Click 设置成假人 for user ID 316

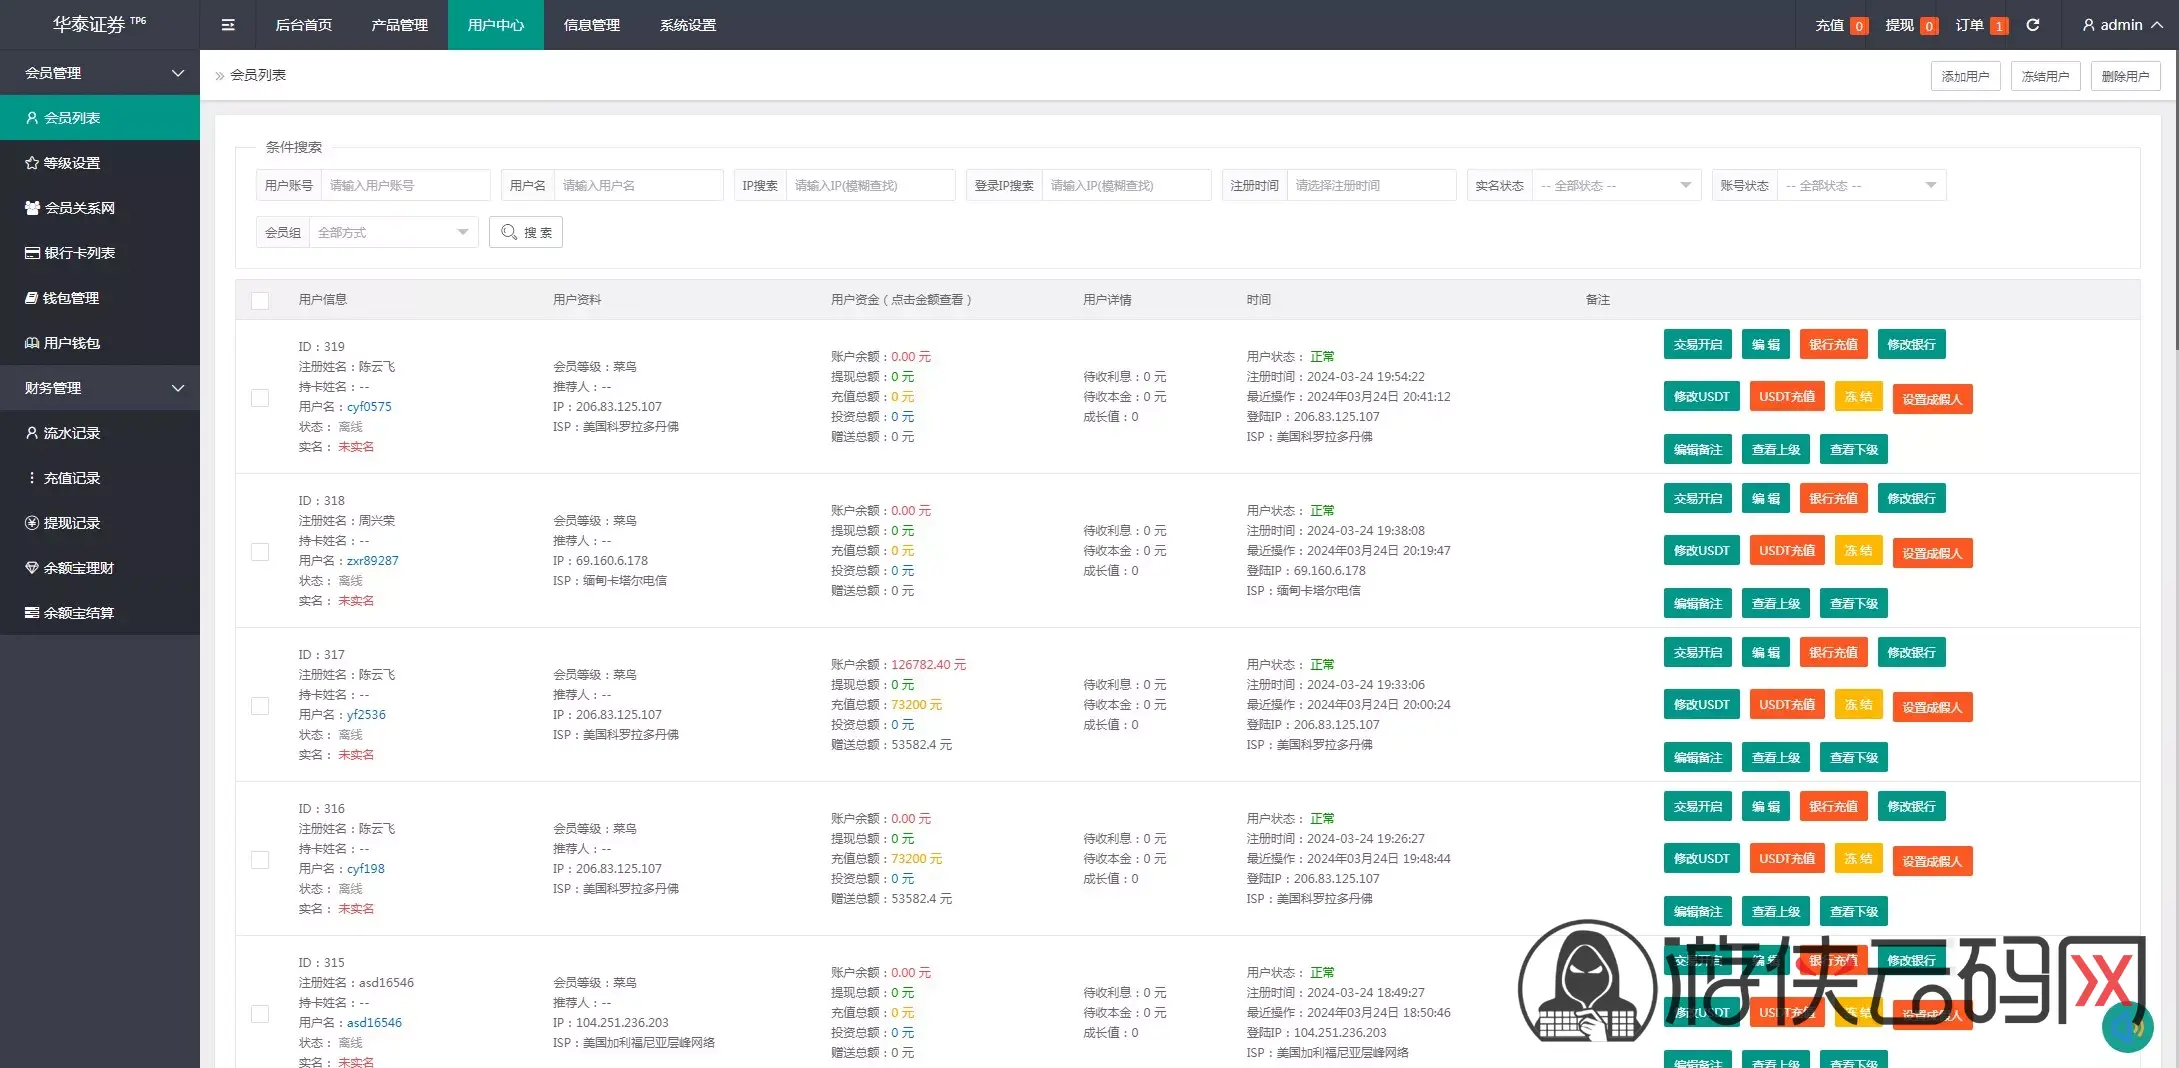1932,861
